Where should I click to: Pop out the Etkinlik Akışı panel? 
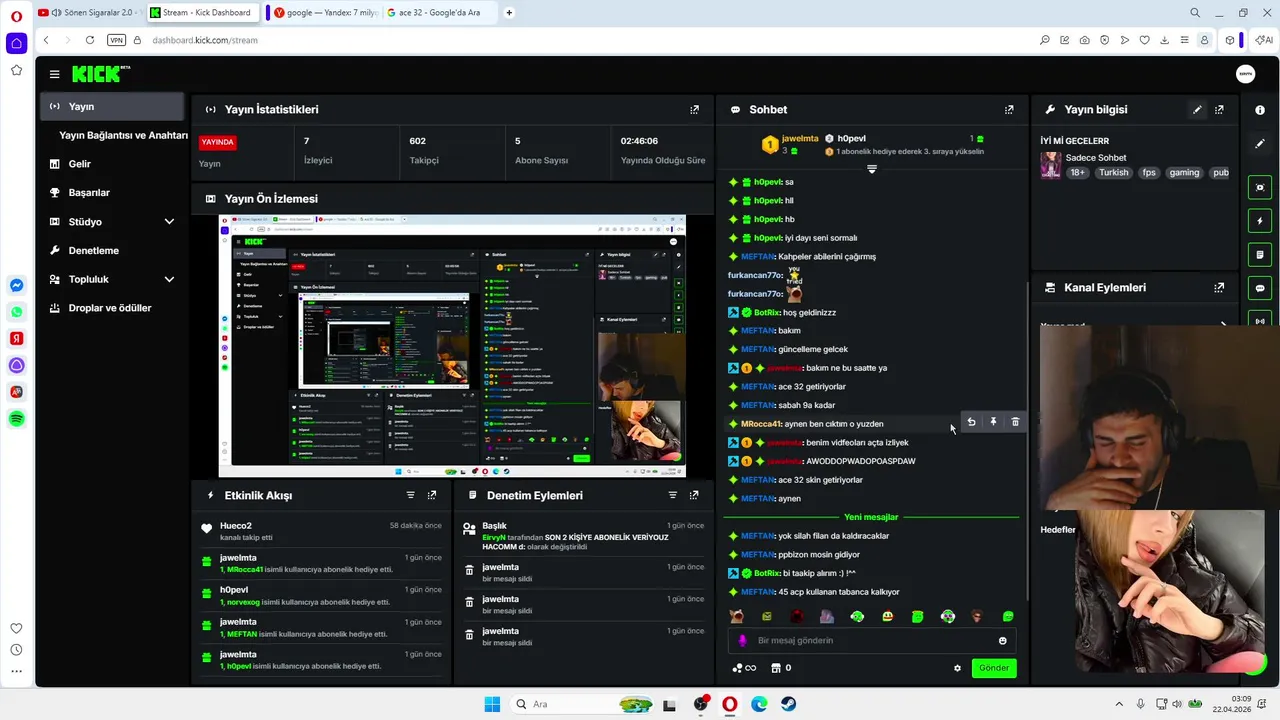(432, 495)
